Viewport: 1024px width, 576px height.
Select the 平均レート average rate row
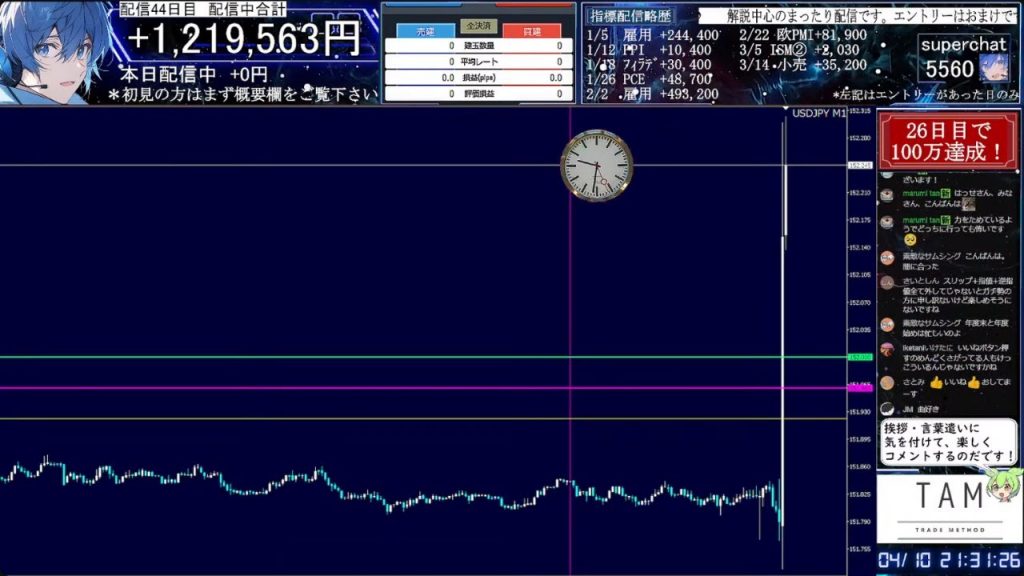[x=479, y=62]
